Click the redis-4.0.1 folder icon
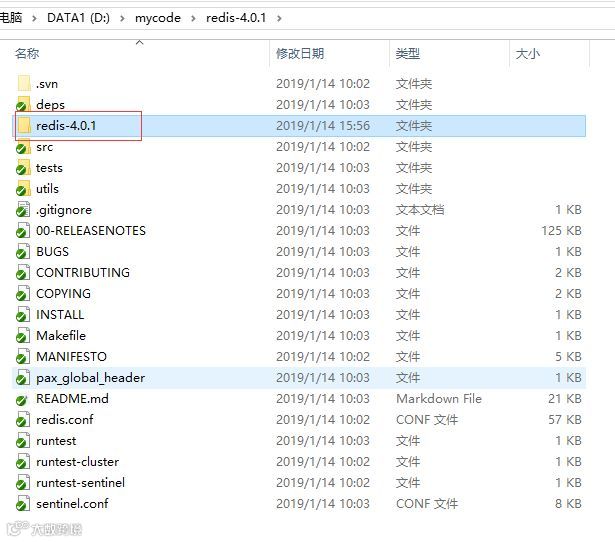Screen dimensions: 615x542 (24, 125)
